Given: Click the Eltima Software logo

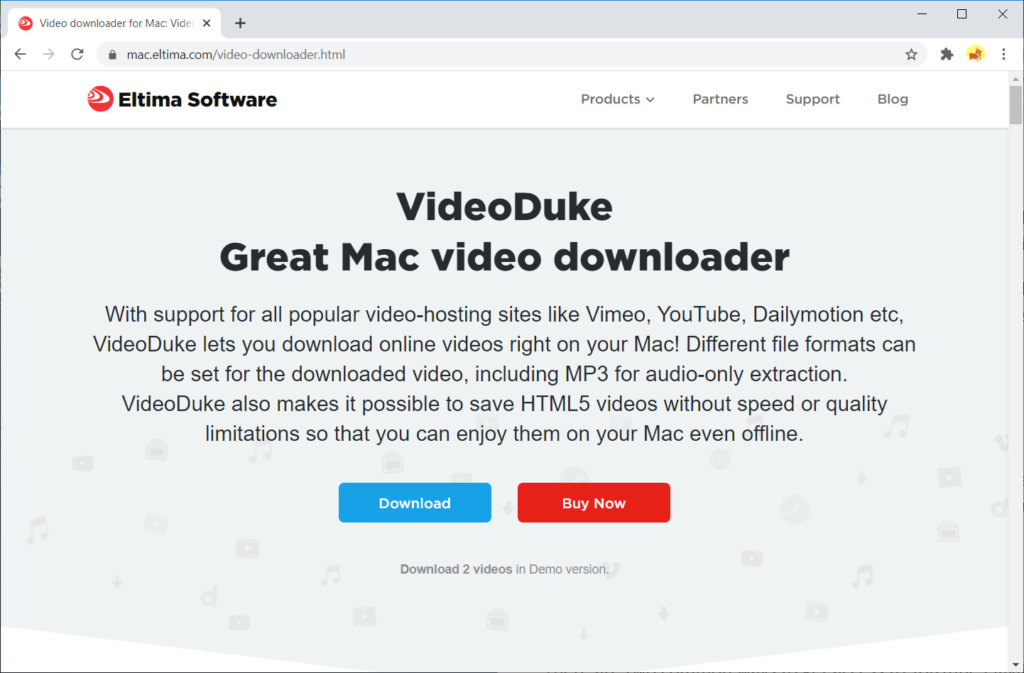Looking at the screenshot, I should (x=182, y=99).
